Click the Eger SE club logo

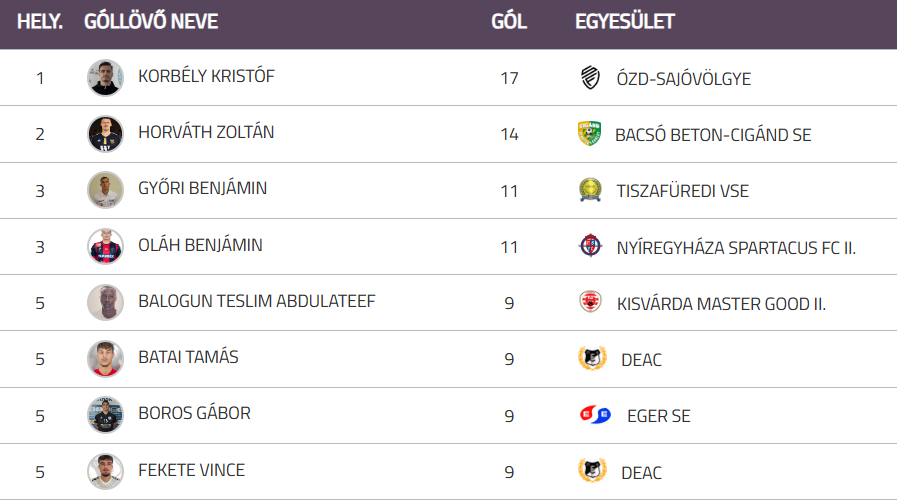pyautogui.click(x=595, y=415)
